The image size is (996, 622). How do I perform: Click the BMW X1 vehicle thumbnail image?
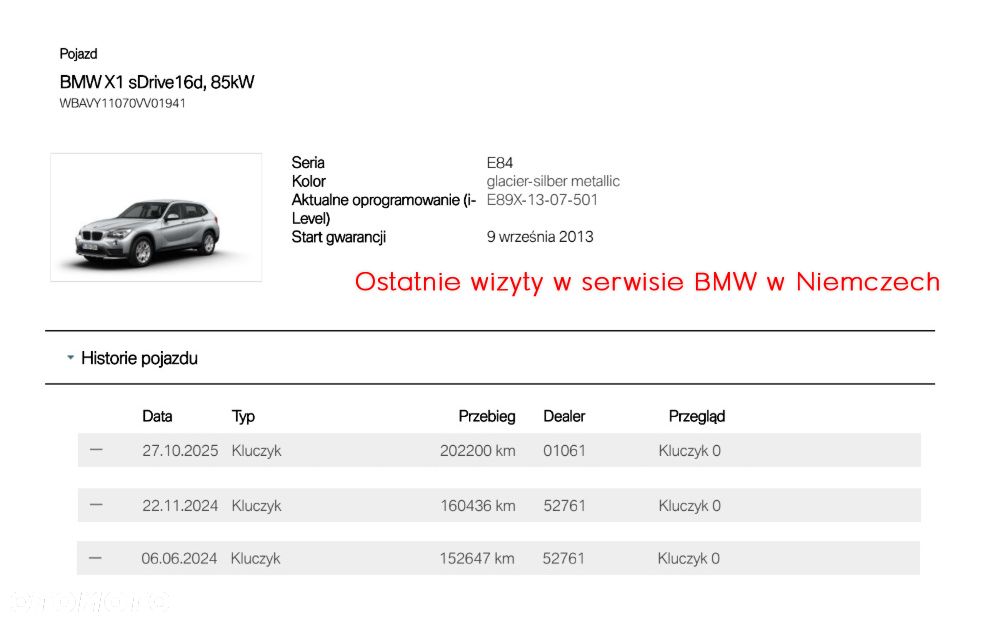(156, 217)
